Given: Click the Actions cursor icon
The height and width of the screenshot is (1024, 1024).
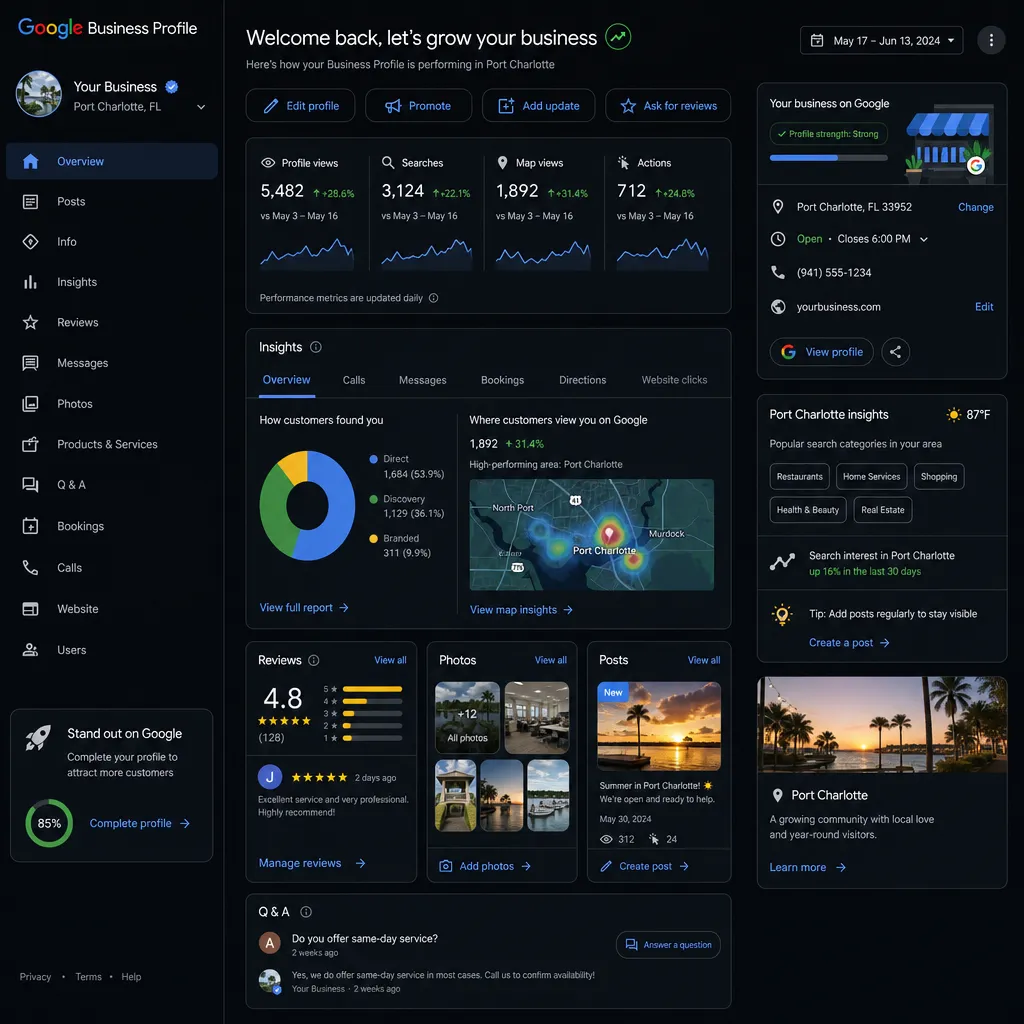Looking at the screenshot, I should [624, 163].
